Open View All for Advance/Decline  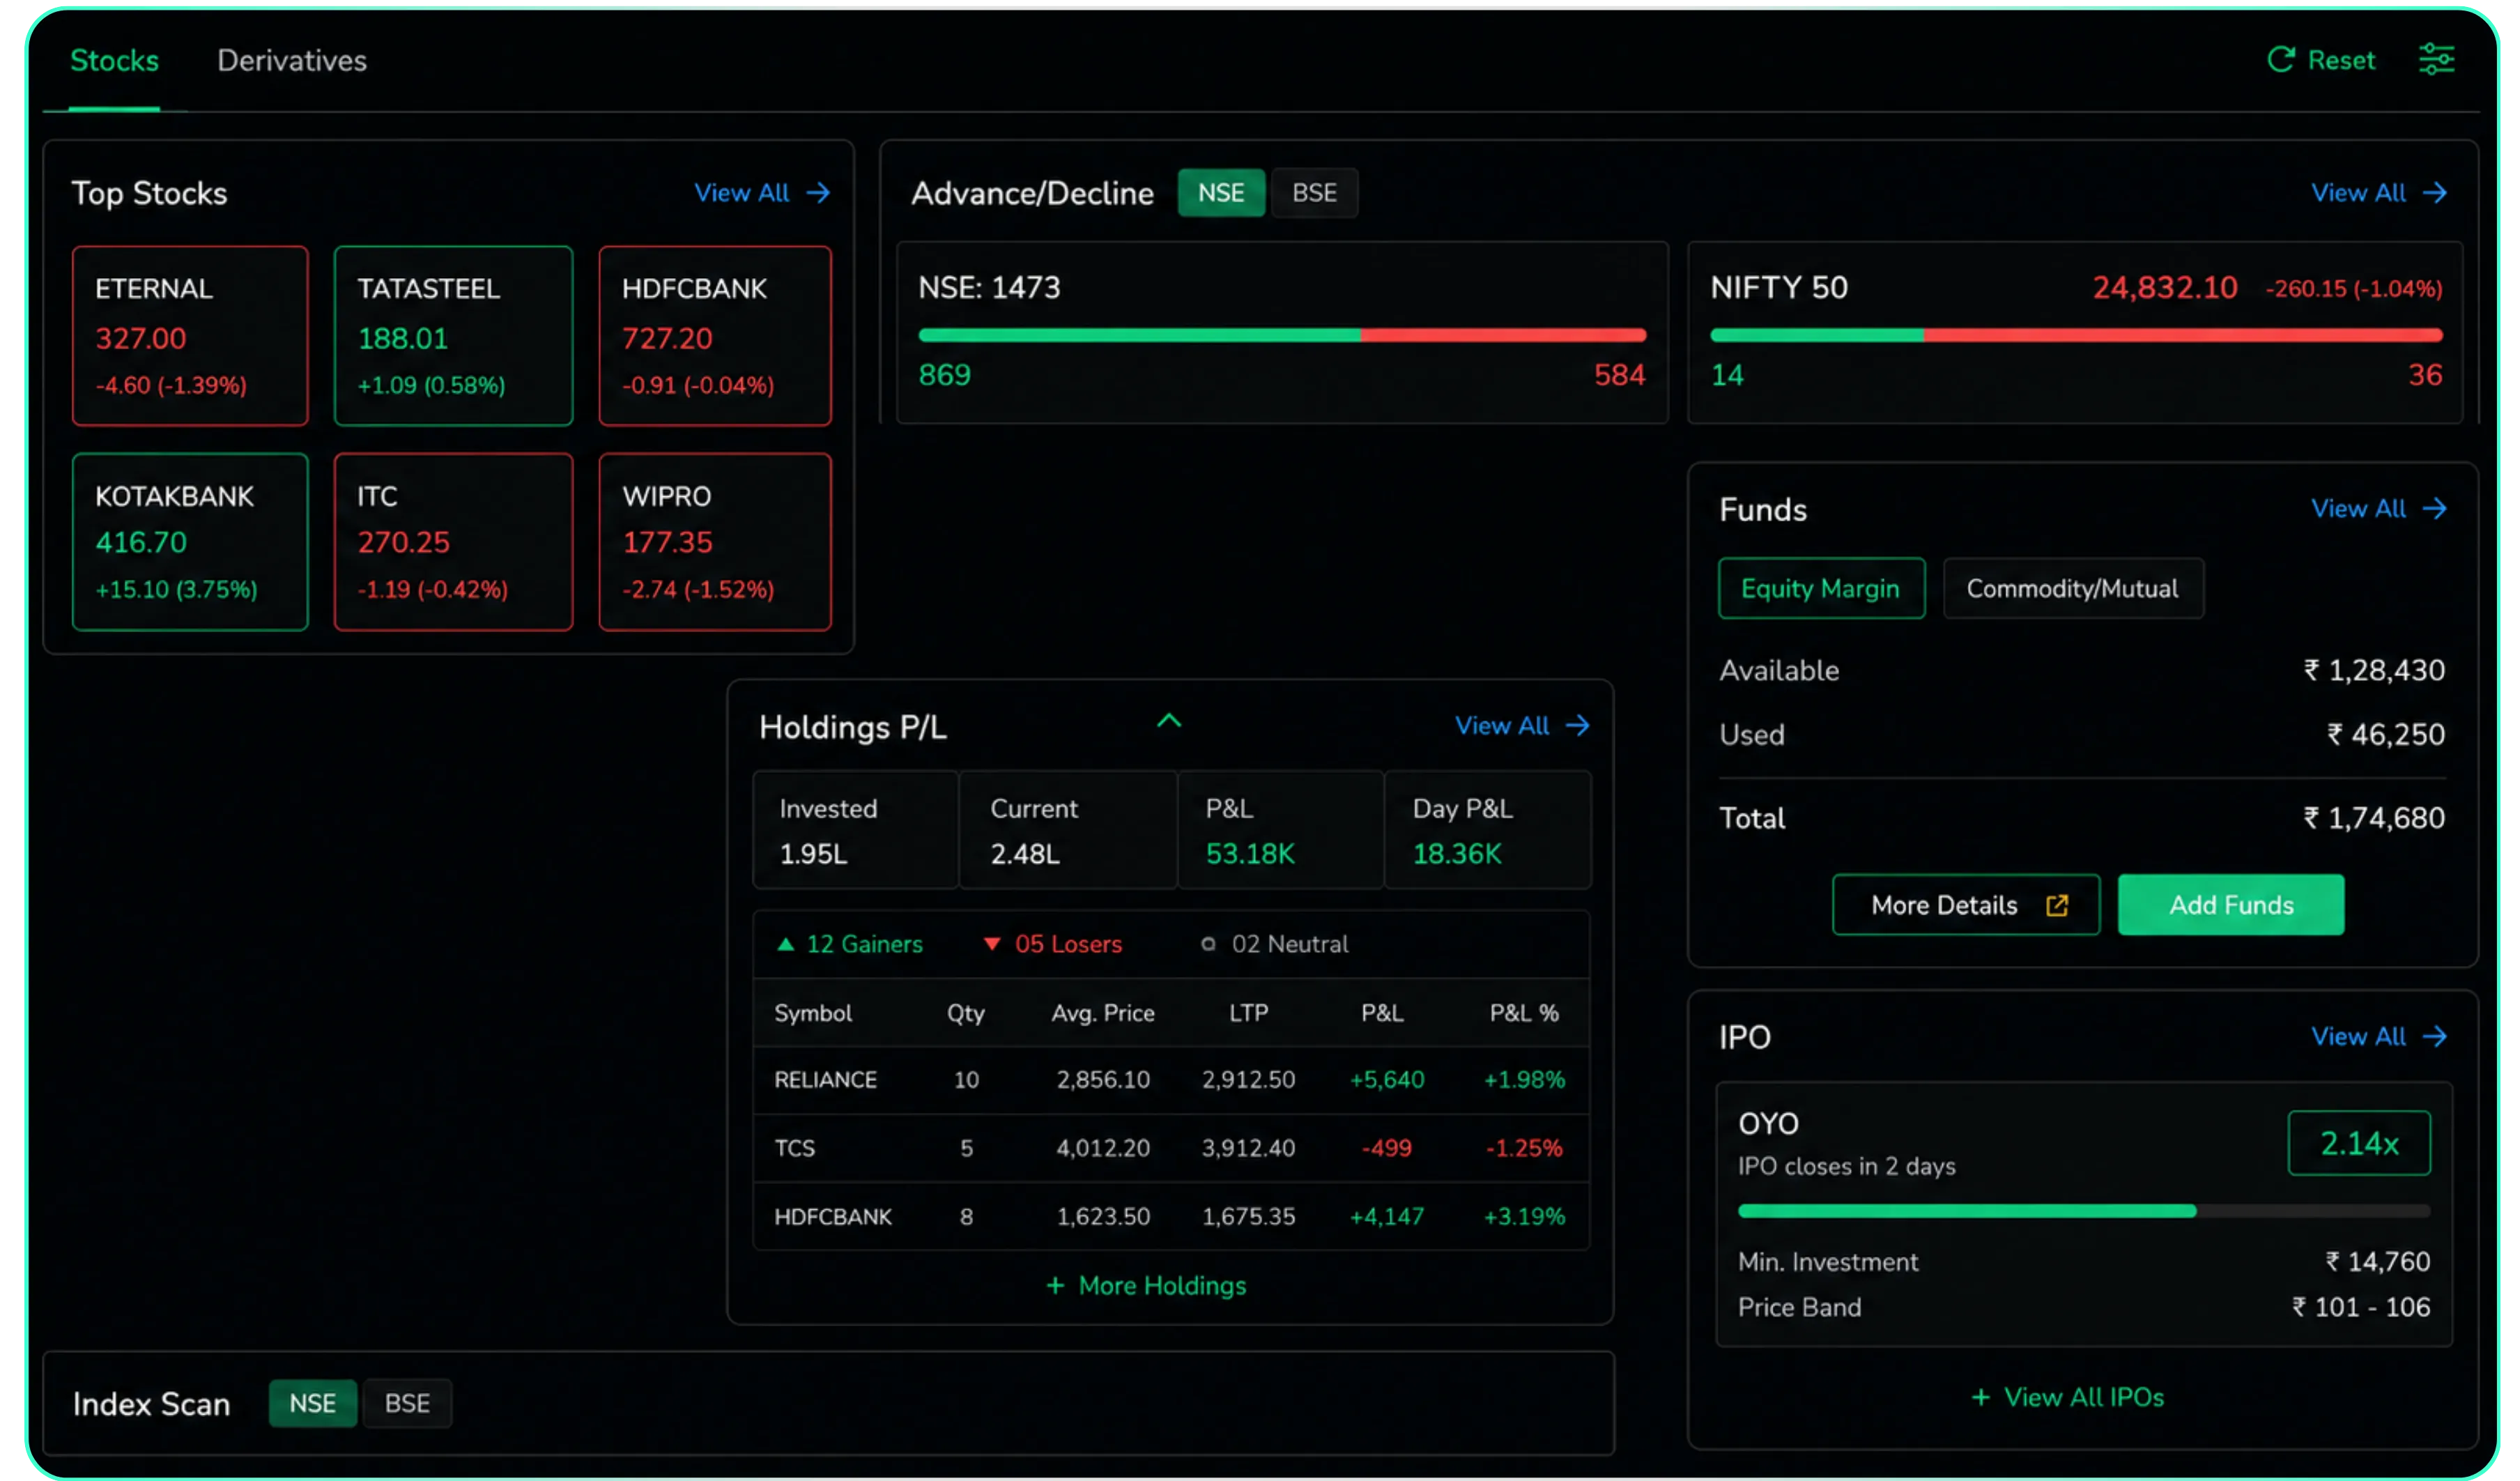pyautogui.click(x=2358, y=193)
